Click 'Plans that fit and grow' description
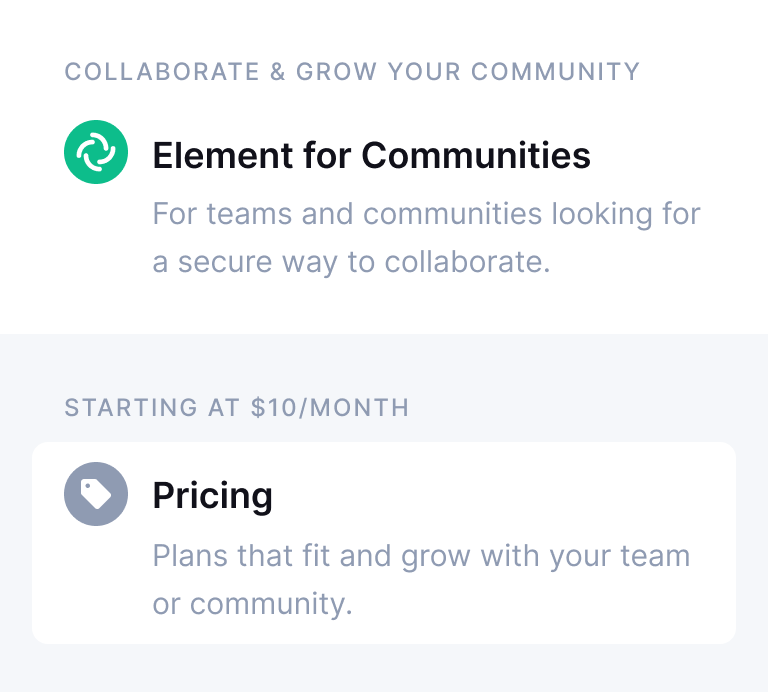The height and width of the screenshot is (692, 768). point(421,555)
